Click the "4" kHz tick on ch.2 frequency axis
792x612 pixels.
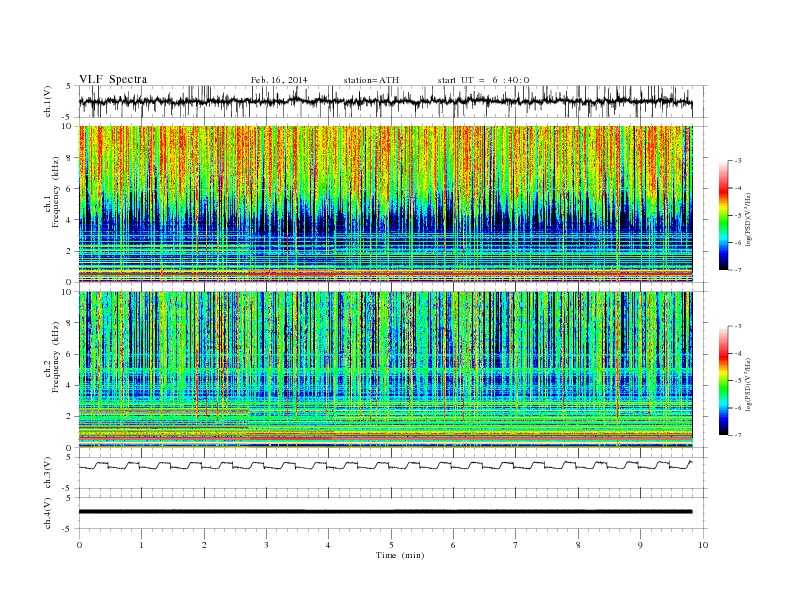point(70,386)
